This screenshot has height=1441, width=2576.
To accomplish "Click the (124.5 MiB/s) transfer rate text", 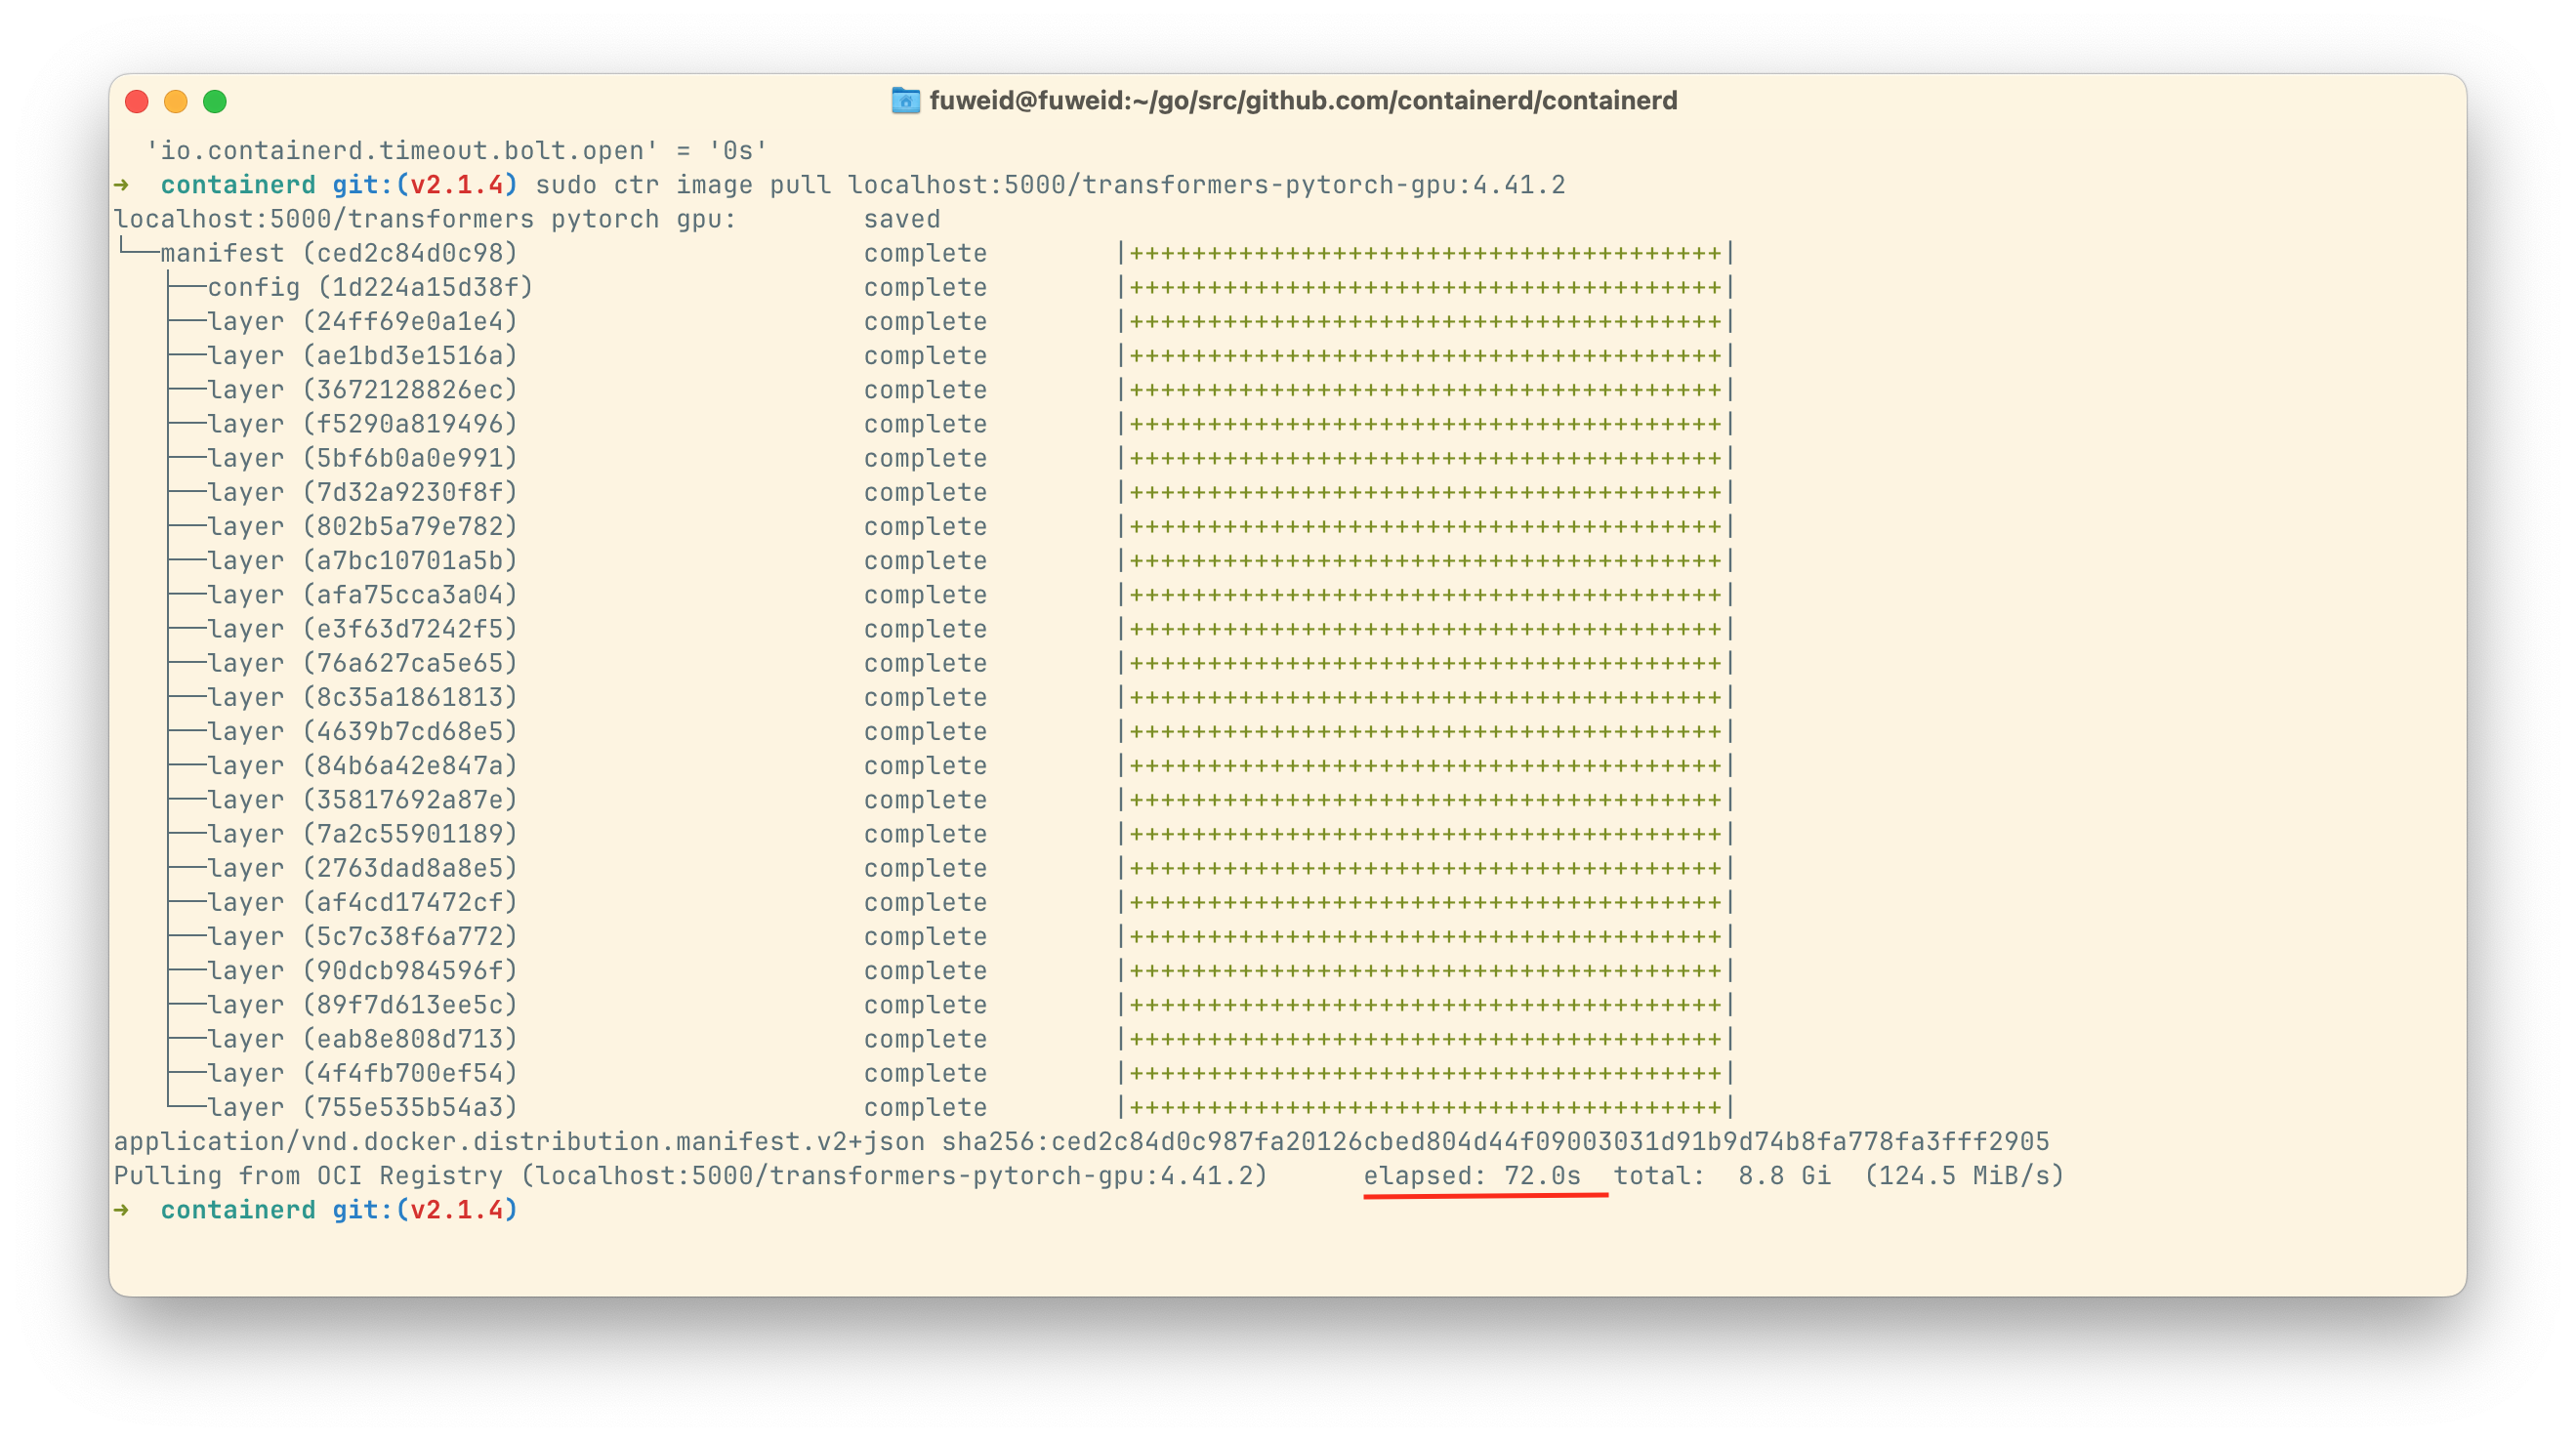I will [1964, 1176].
